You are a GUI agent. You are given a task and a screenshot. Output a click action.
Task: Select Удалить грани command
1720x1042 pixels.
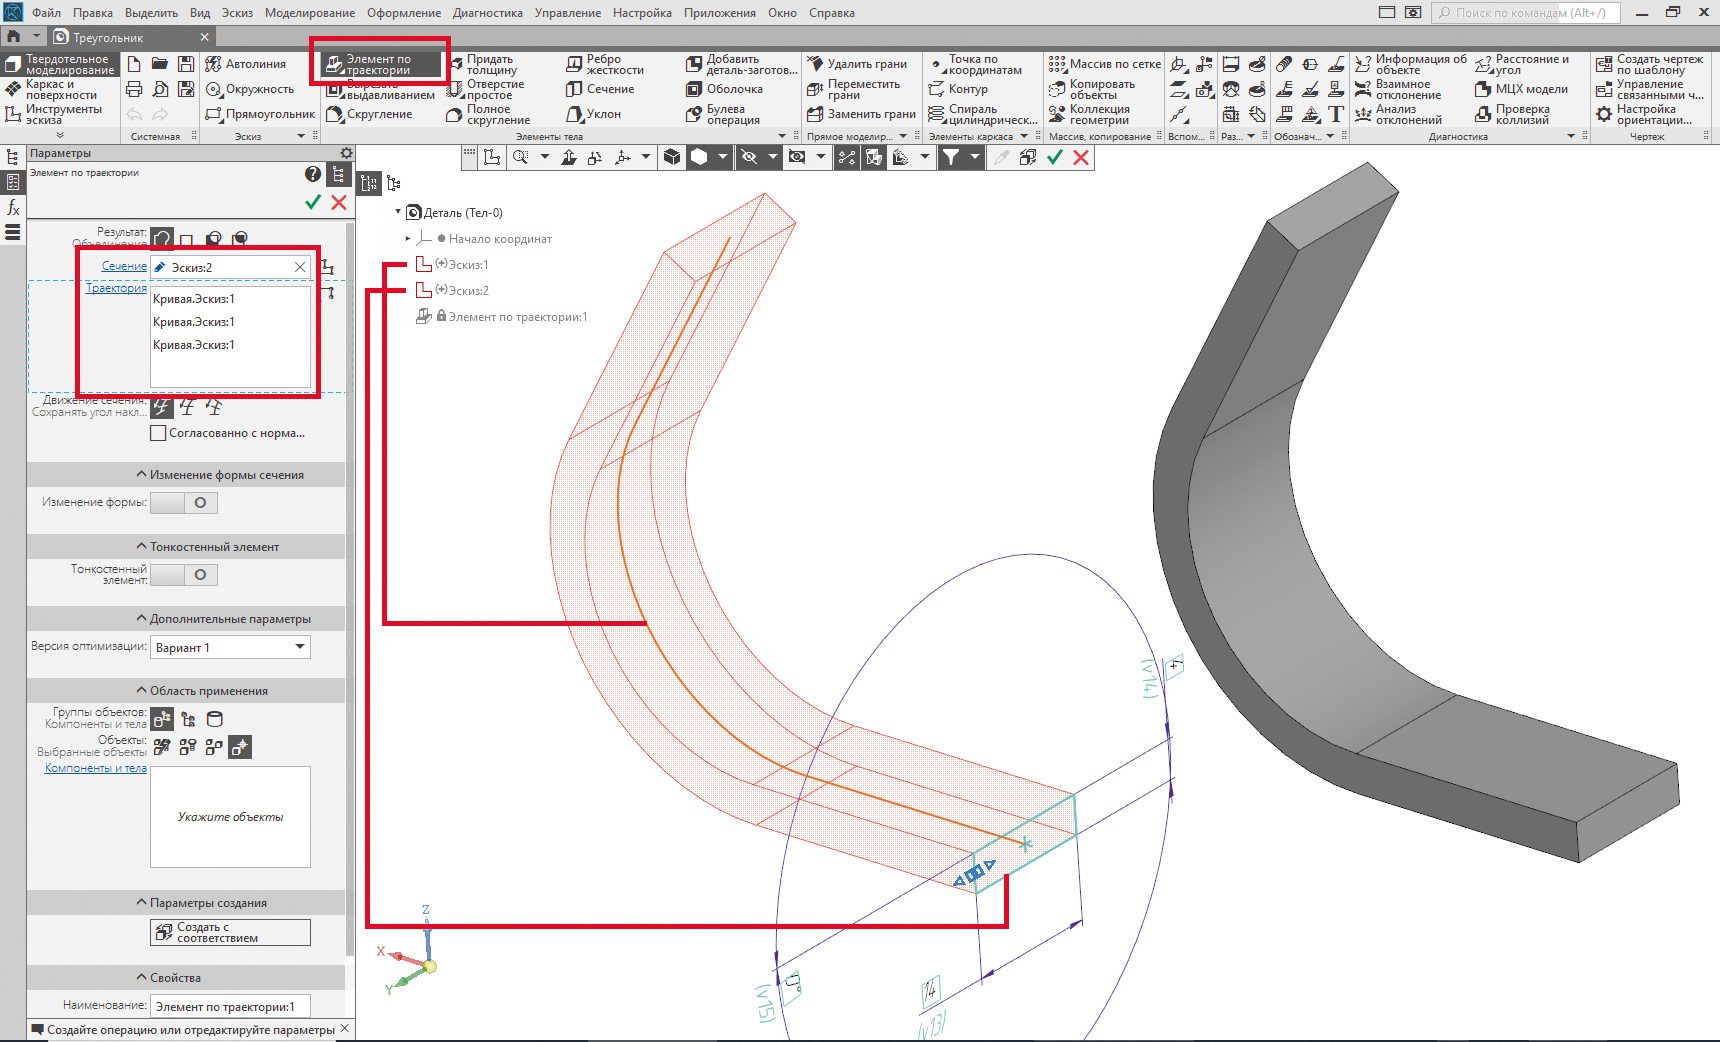pos(857,64)
